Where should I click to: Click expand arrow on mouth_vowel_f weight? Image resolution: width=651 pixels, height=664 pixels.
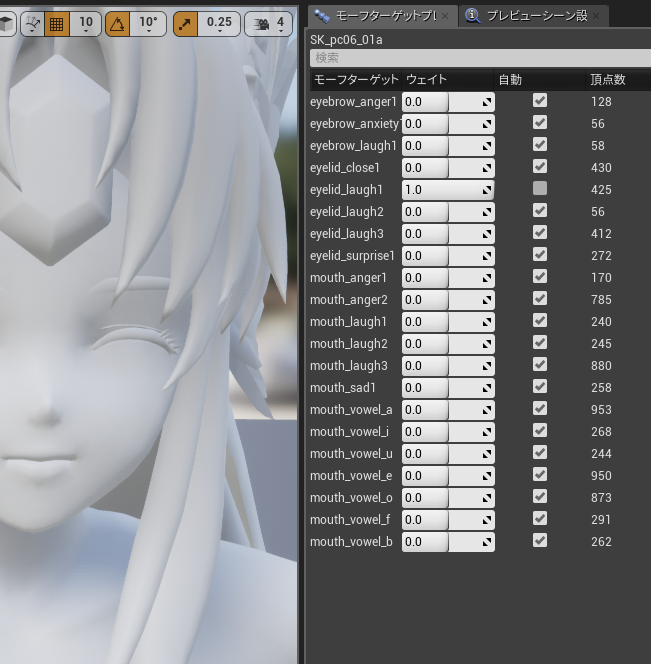pyautogui.click(x=487, y=520)
